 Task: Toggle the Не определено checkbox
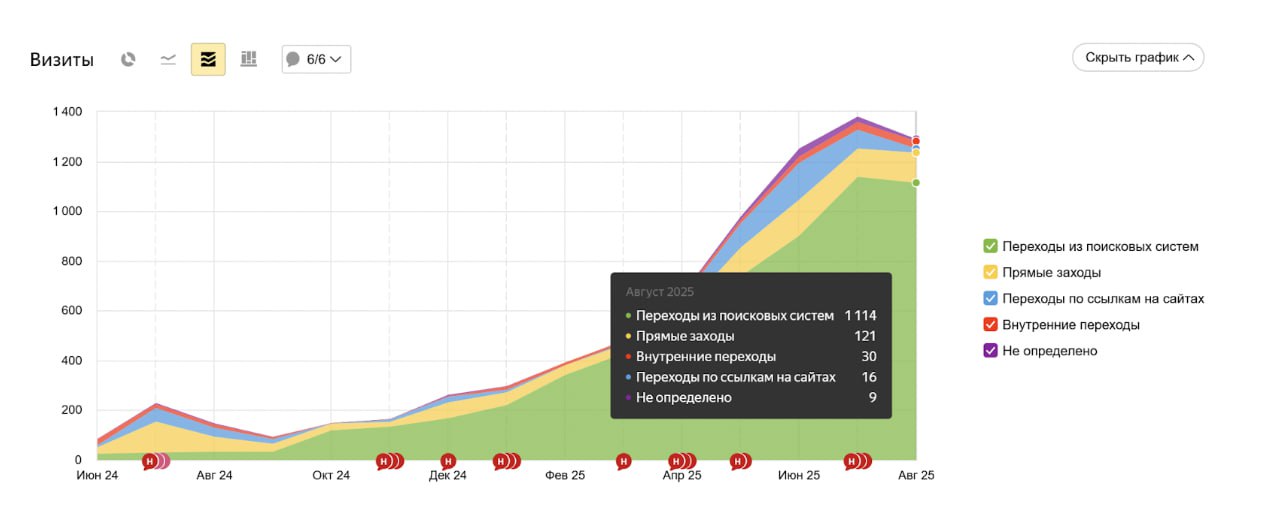(x=990, y=351)
